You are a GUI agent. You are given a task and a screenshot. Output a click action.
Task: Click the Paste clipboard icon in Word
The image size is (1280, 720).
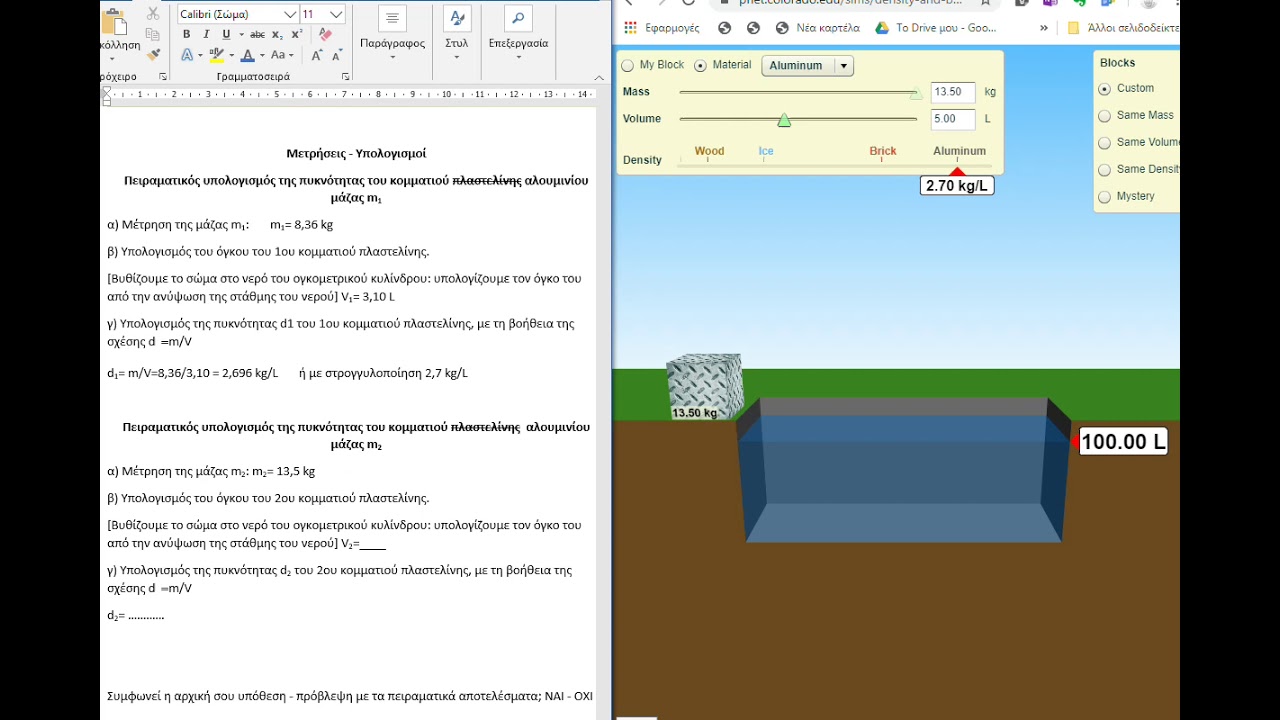[115, 22]
